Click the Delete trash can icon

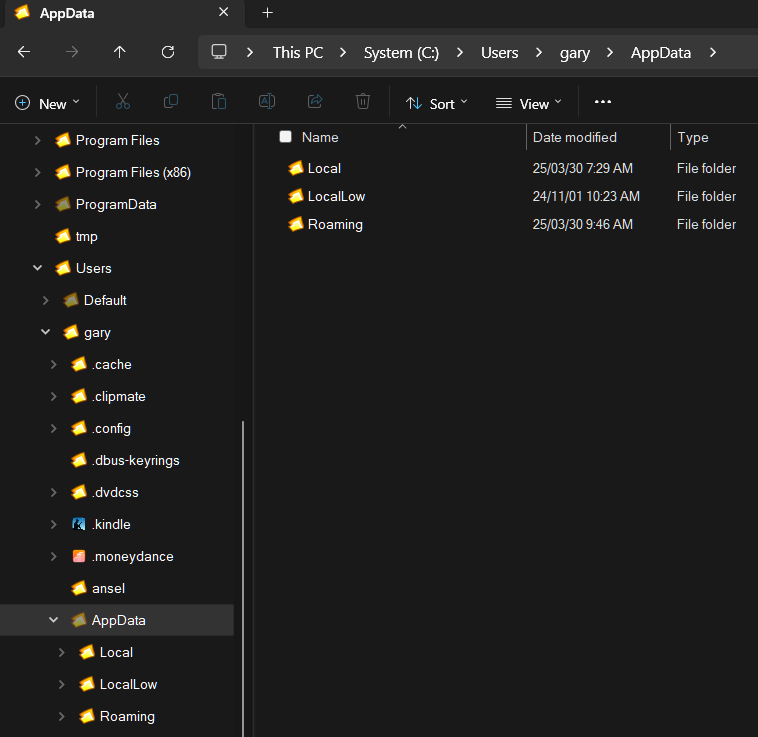(363, 102)
